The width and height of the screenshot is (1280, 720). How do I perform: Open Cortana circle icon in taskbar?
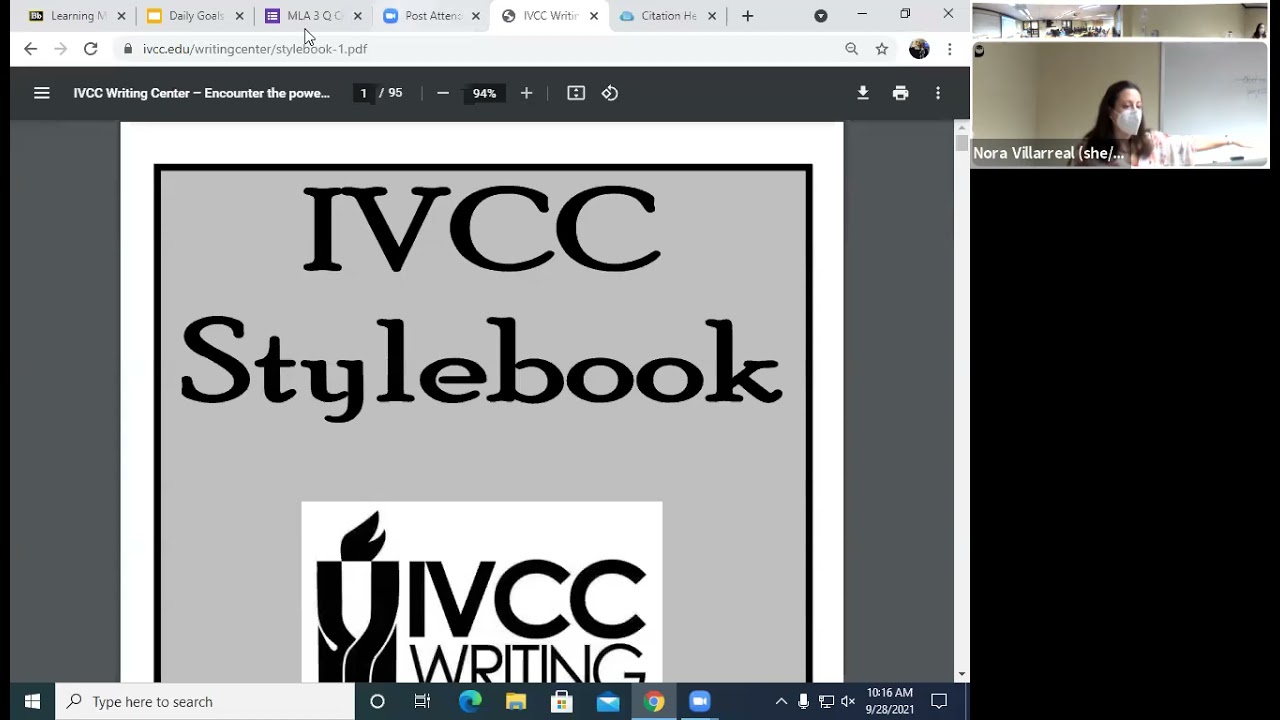(377, 701)
